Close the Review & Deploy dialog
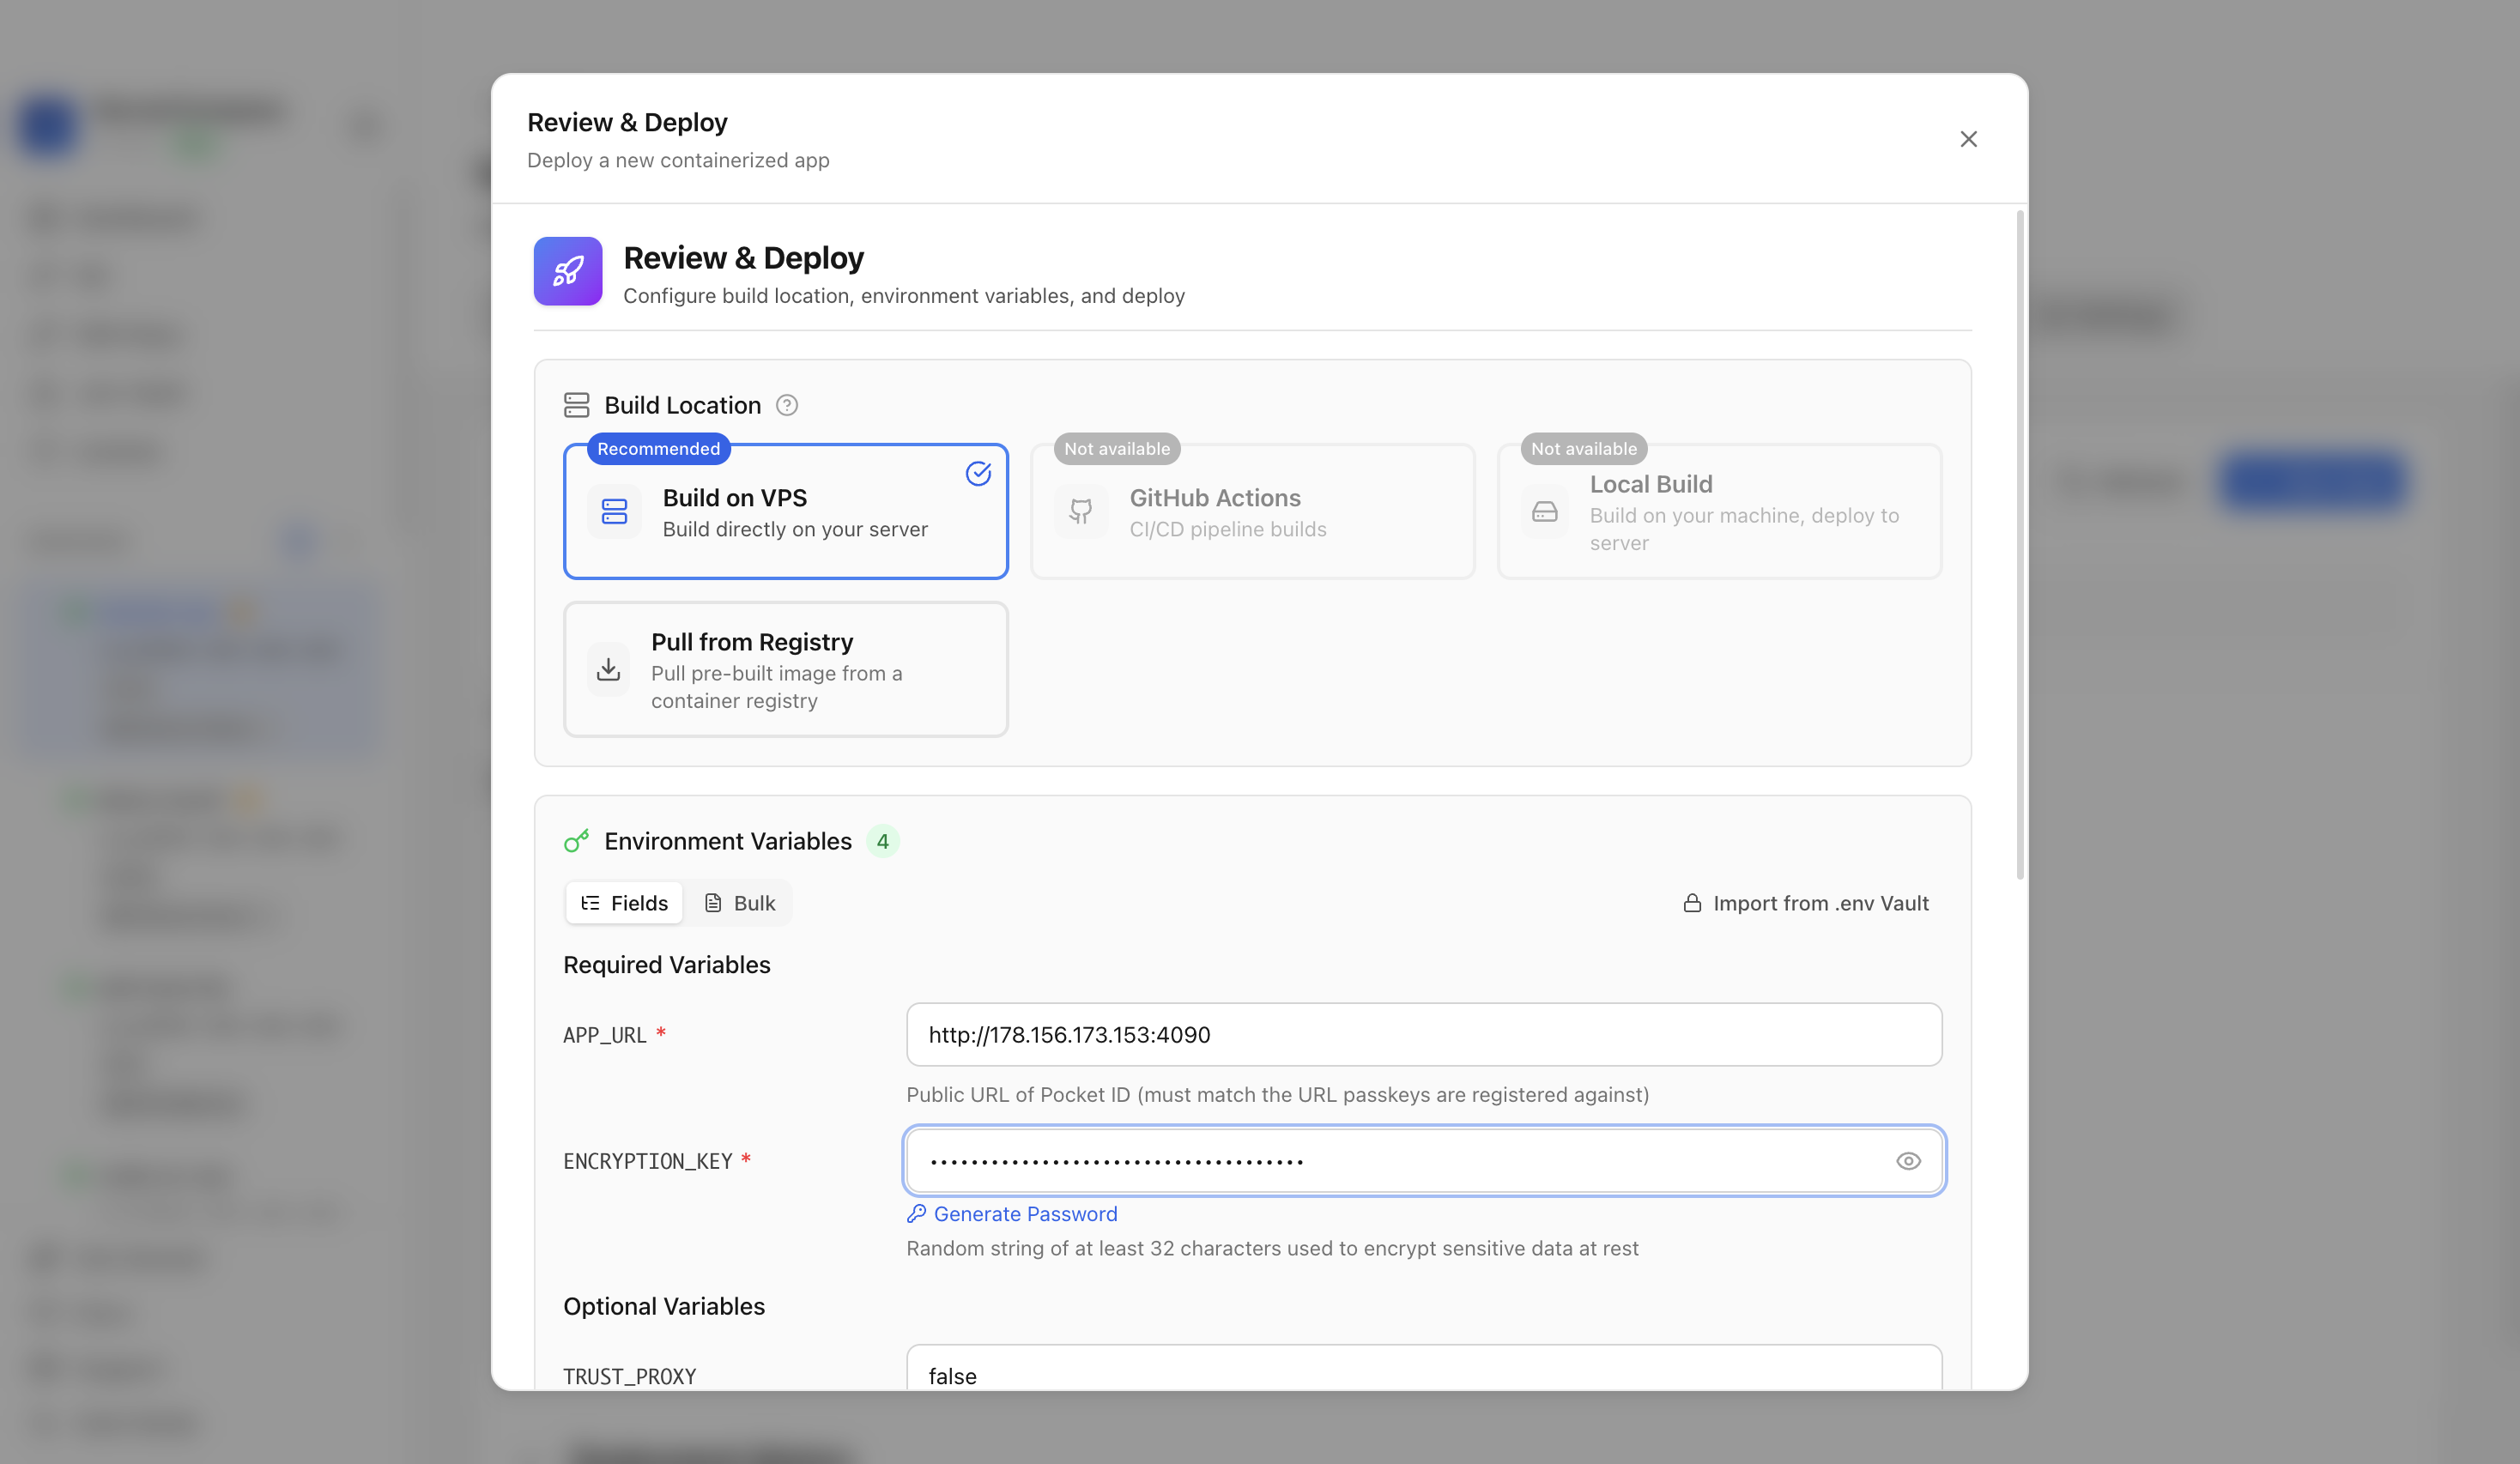The width and height of the screenshot is (2520, 1464). [x=1968, y=139]
